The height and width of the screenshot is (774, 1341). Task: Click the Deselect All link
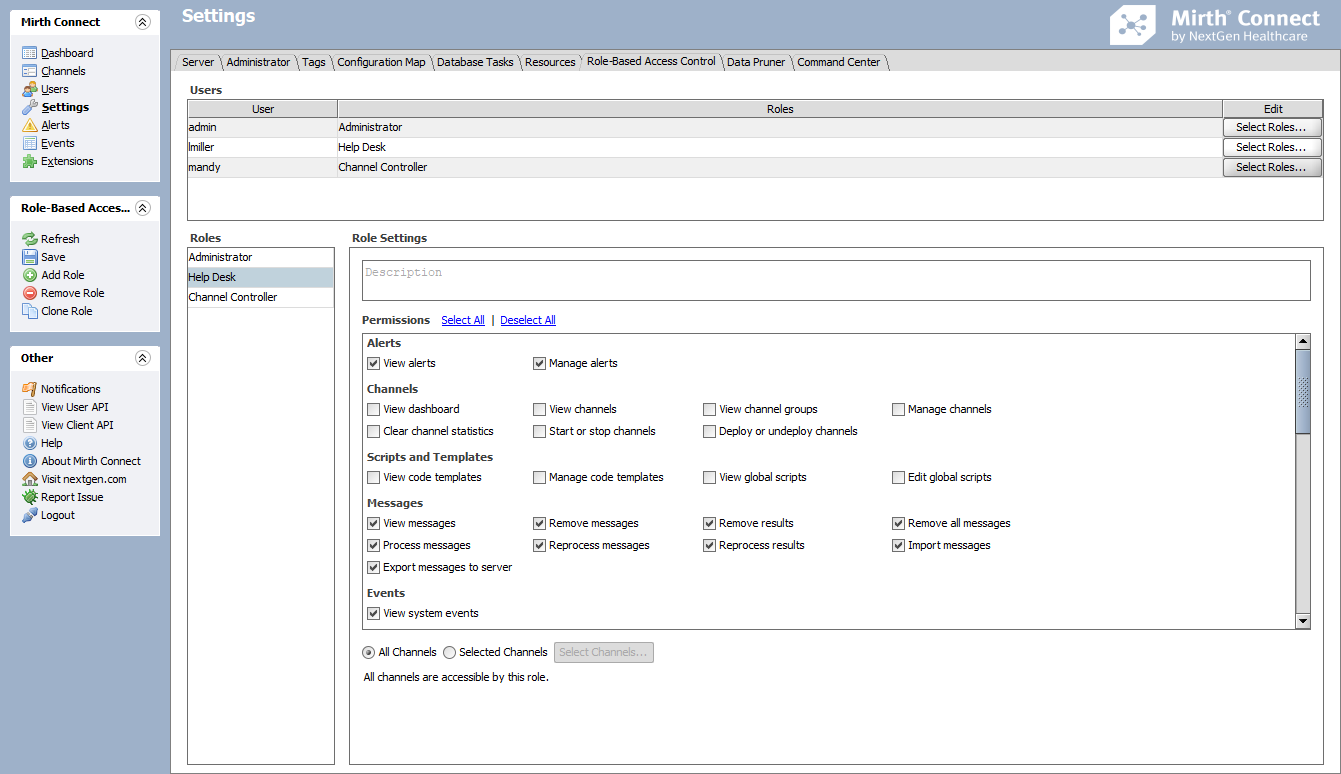[x=528, y=320]
